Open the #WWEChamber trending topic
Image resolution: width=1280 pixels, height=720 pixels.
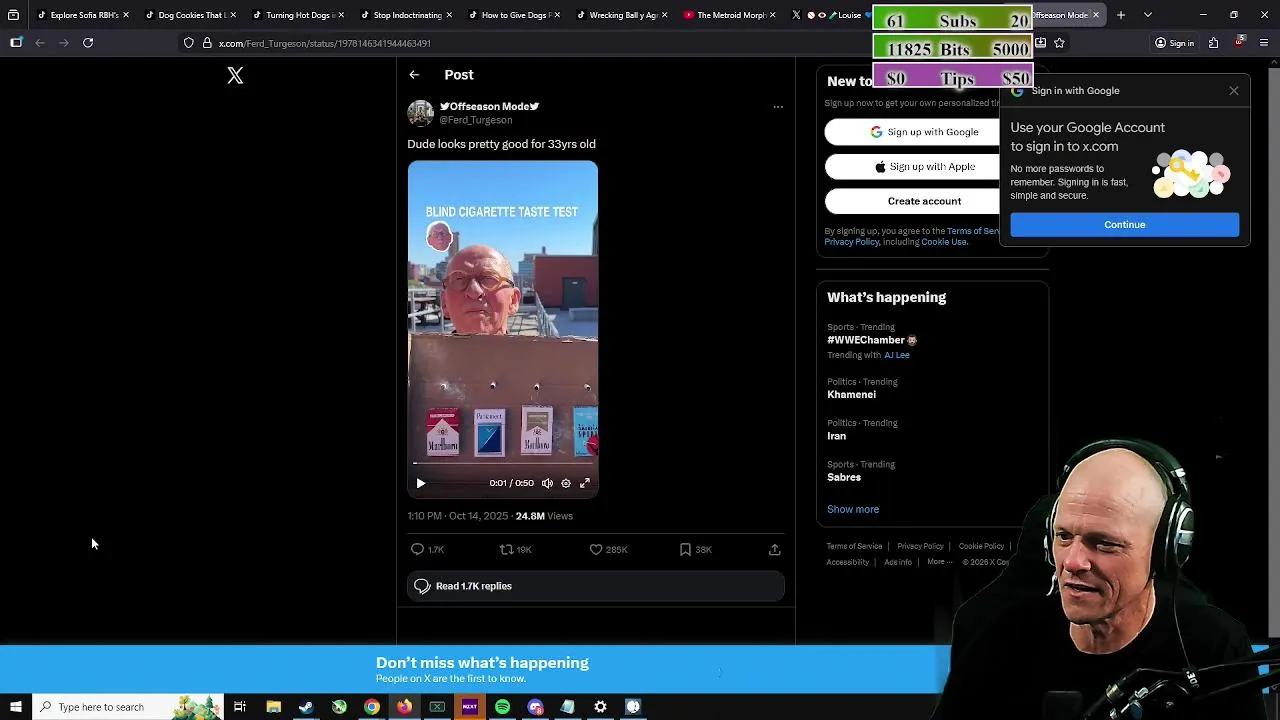(x=872, y=340)
